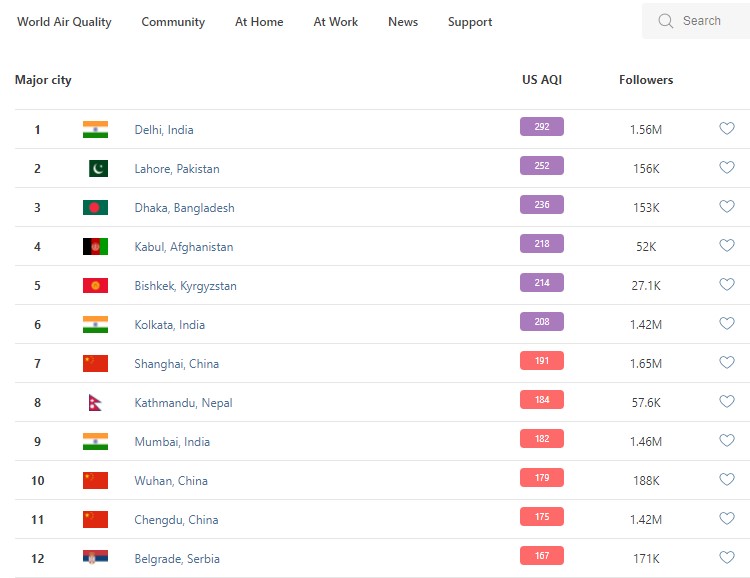
Task: Open the Dhaka, Bangladesh city link
Action: click(x=184, y=208)
